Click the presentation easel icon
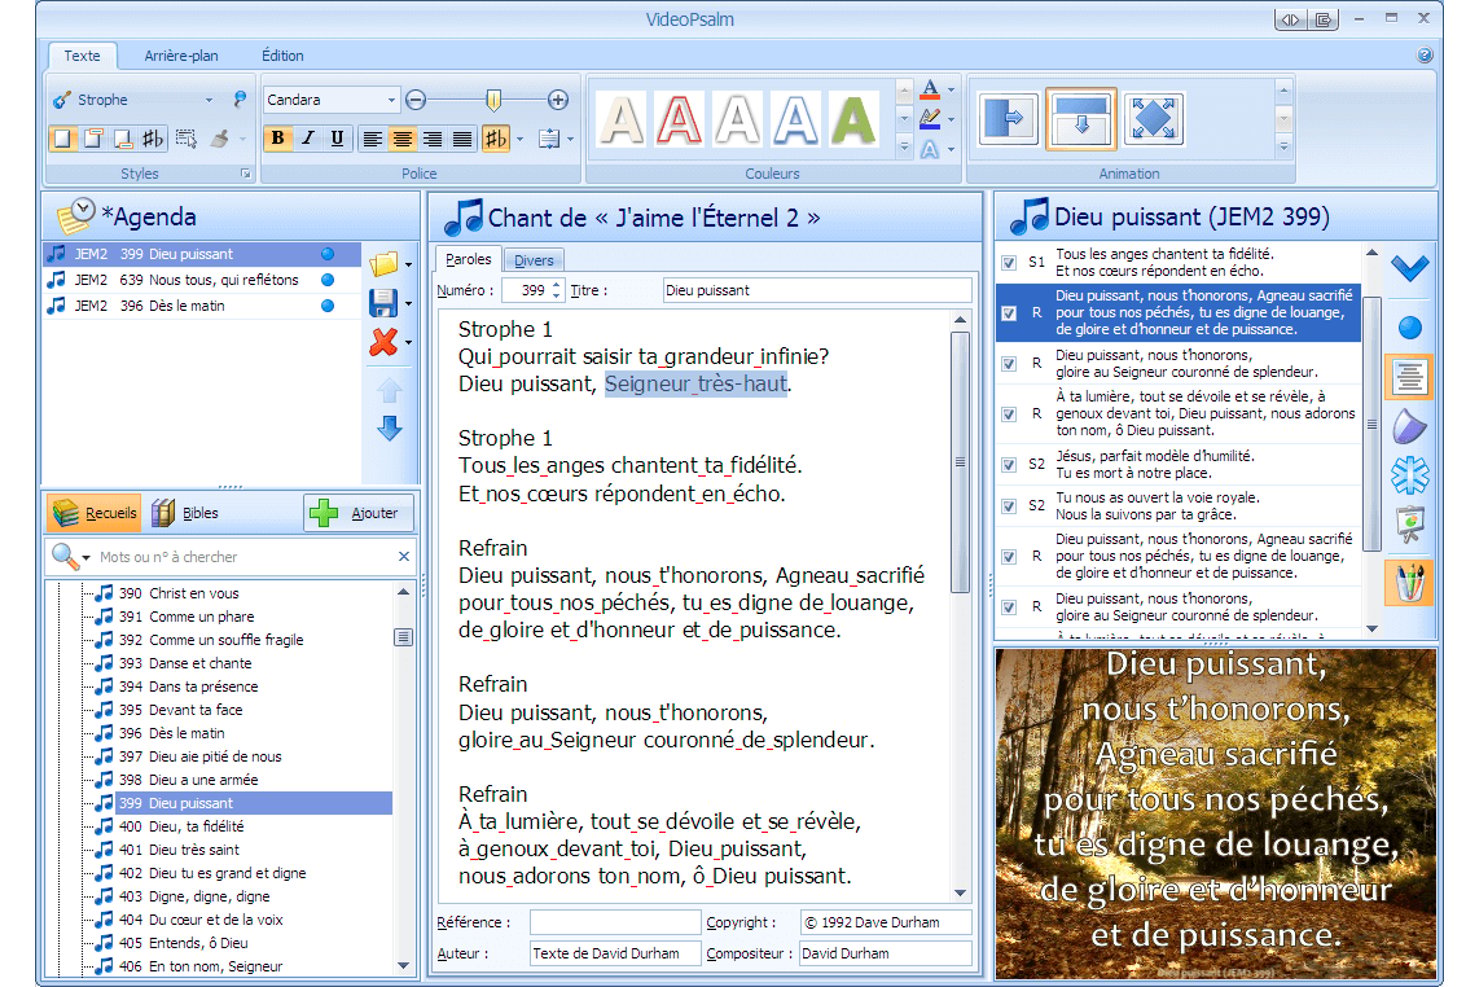The width and height of the screenshot is (1480, 987). pos(1410,524)
